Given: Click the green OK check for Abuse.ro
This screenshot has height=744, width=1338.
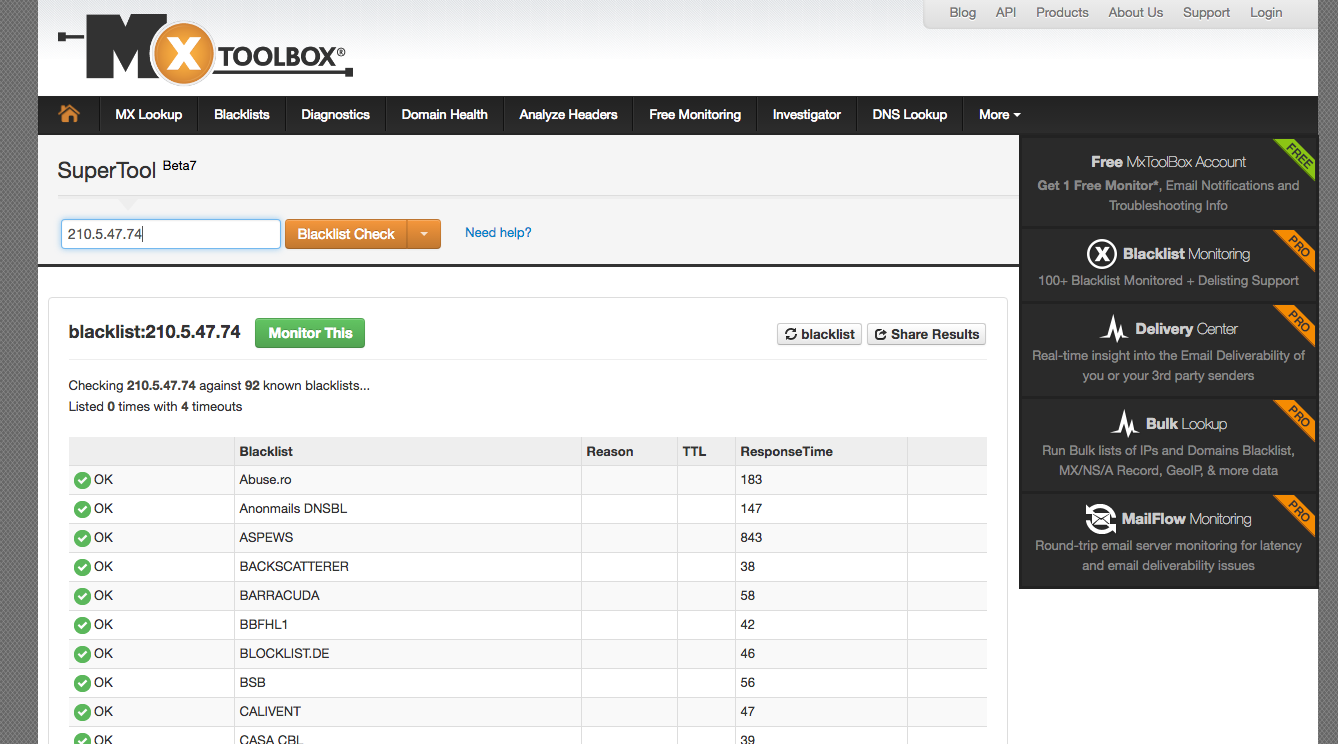Looking at the screenshot, I should (x=82, y=480).
